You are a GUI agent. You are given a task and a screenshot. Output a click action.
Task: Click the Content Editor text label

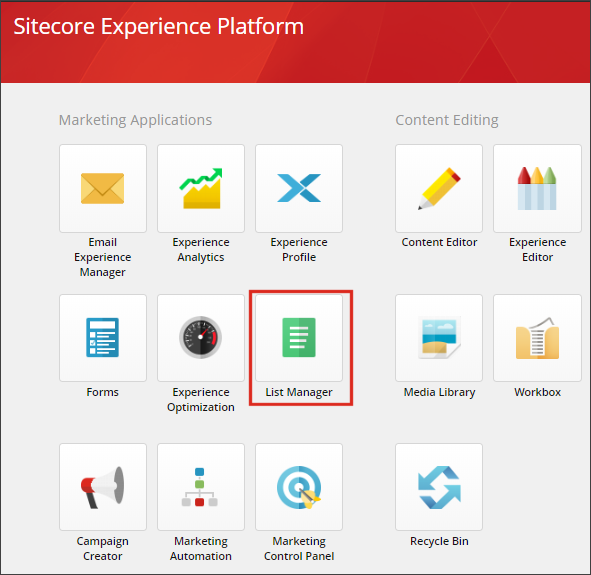point(439,242)
